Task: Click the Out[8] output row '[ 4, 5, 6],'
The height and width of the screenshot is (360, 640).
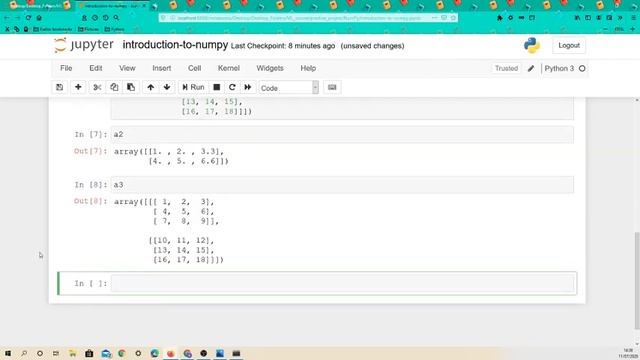Action: (183, 211)
